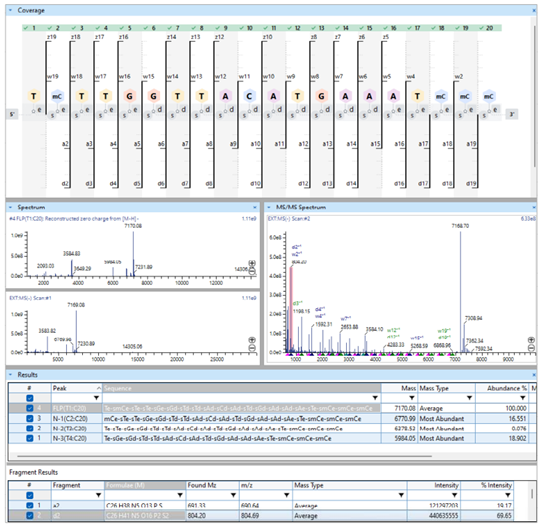Uncheck the a2 fragment row checkbox
This screenshot has height=529, width=546.
[30, 505]
